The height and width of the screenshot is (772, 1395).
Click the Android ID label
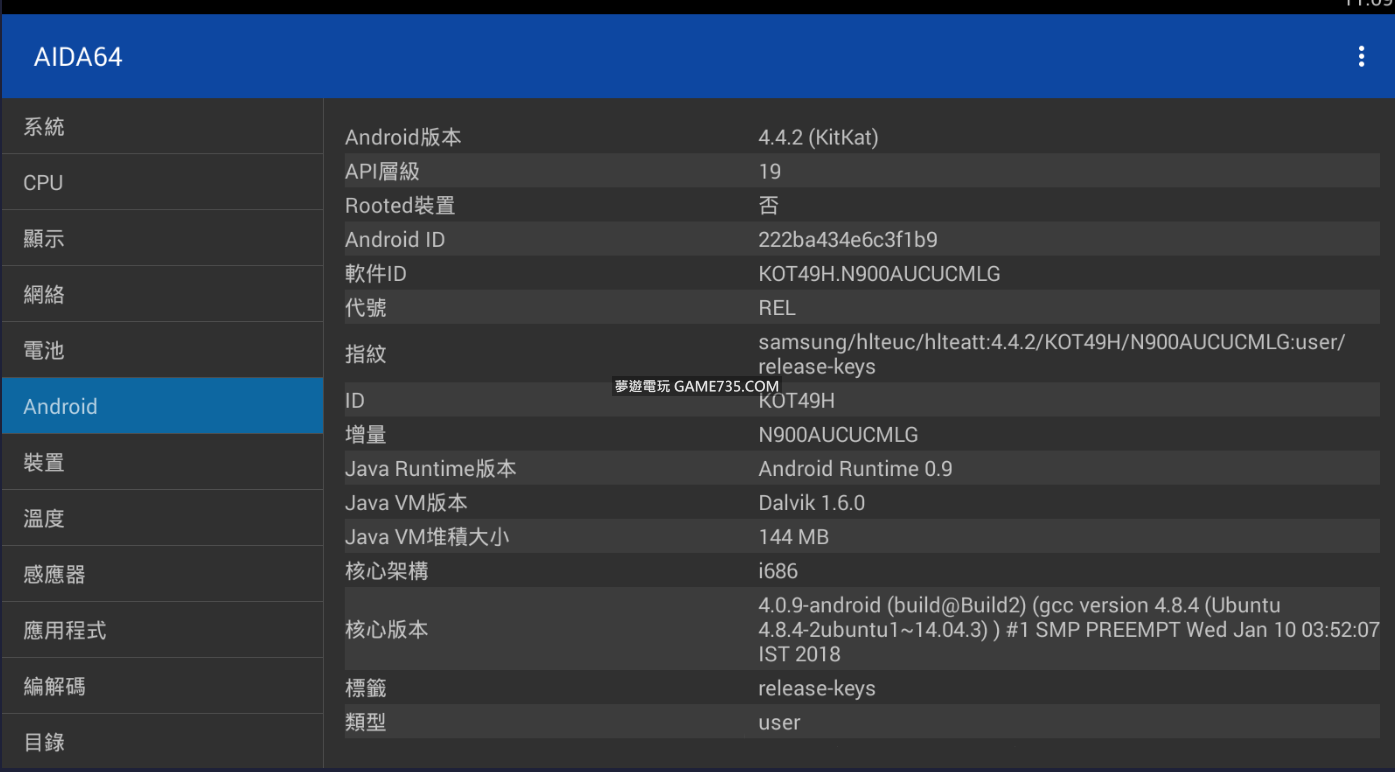tap(395, 239)
